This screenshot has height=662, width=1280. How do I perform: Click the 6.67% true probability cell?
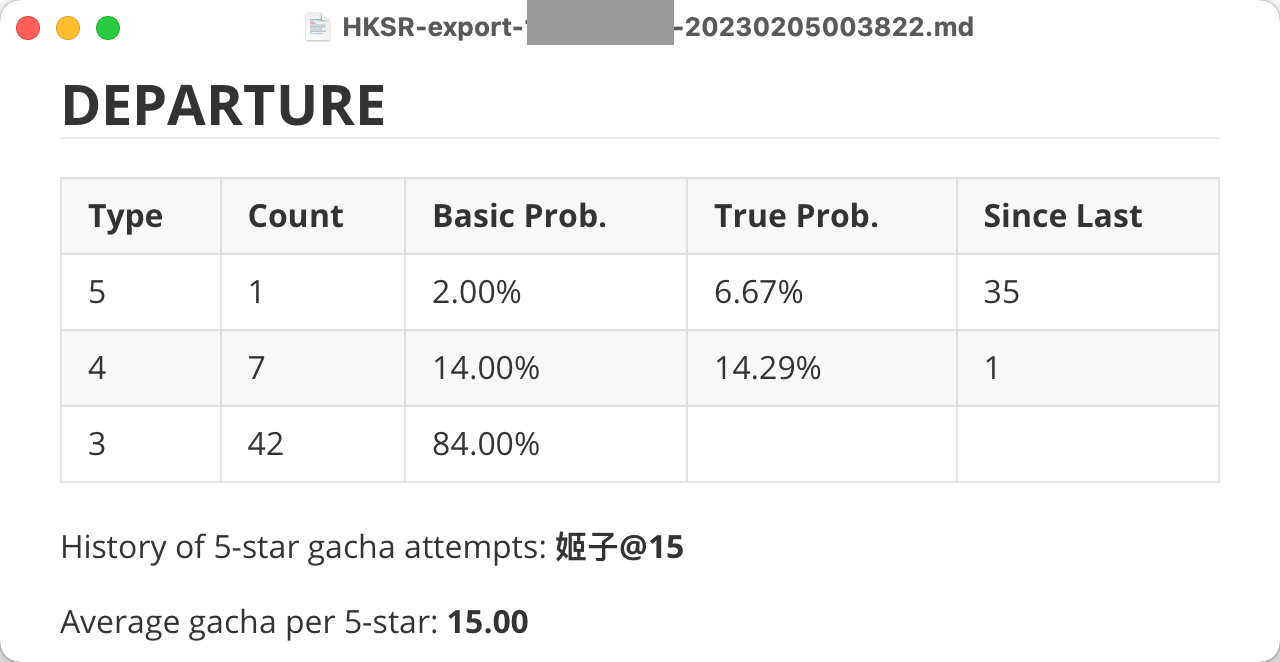822,292
